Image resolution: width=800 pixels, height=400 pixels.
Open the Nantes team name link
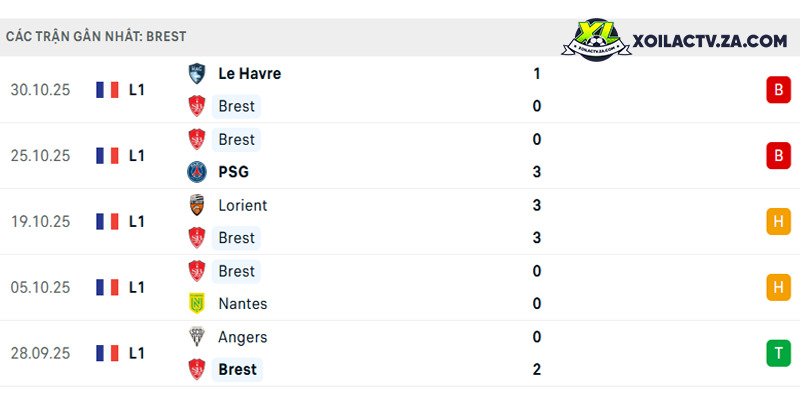(x=243, y=304)
